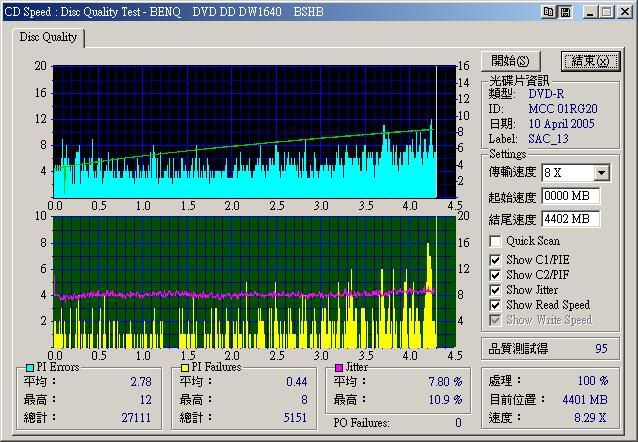This screenshot has width=638, height=442.
Task: Toggle Show Read Speed checkbox
Action: tap(495, 305)
